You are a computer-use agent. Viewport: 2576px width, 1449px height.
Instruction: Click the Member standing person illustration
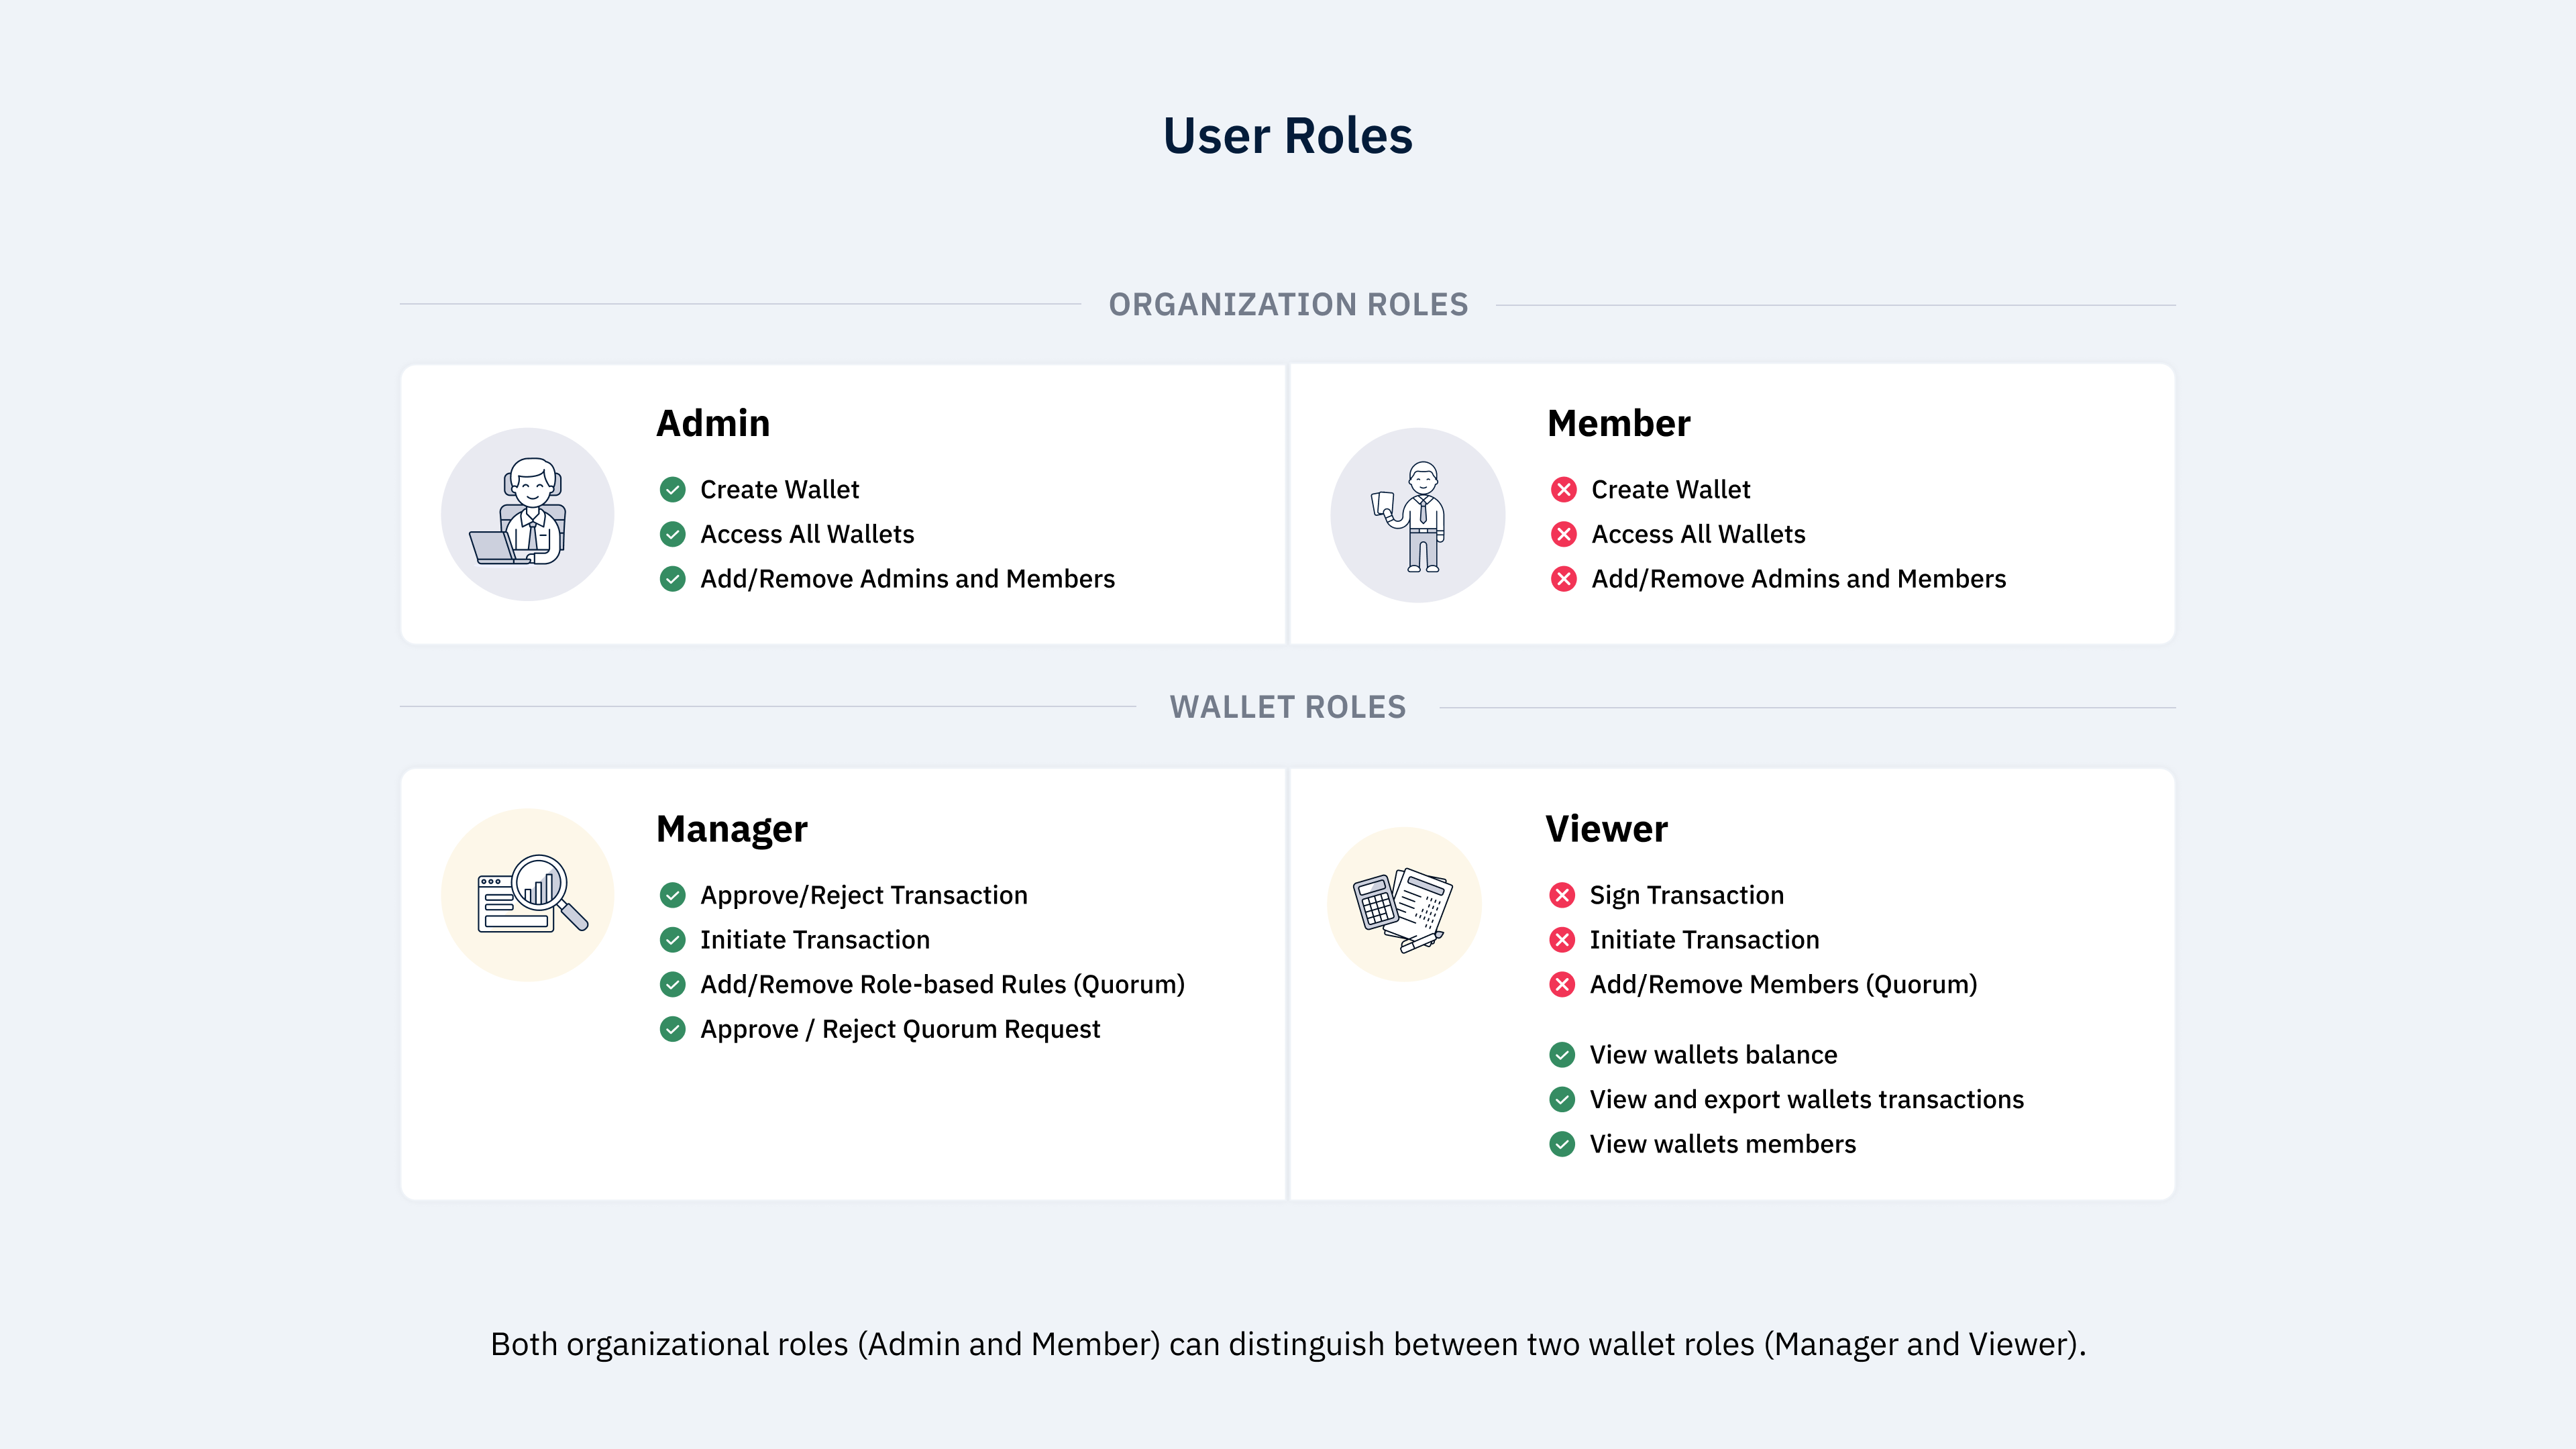tap(1417, 514)
